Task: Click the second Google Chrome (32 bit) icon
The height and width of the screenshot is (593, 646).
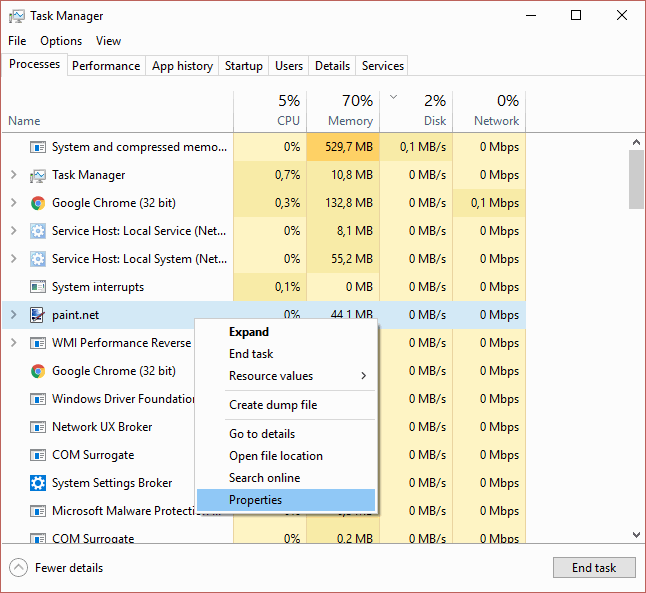Action: point(38,371)
